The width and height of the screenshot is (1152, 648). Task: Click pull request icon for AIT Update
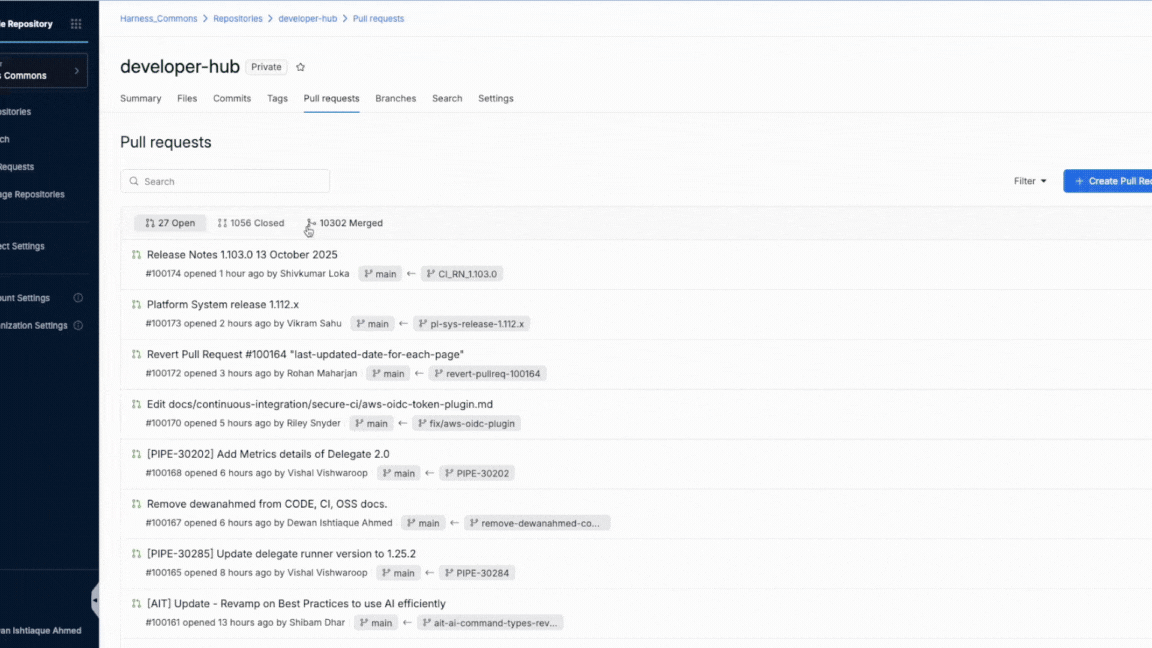[136, 604]
